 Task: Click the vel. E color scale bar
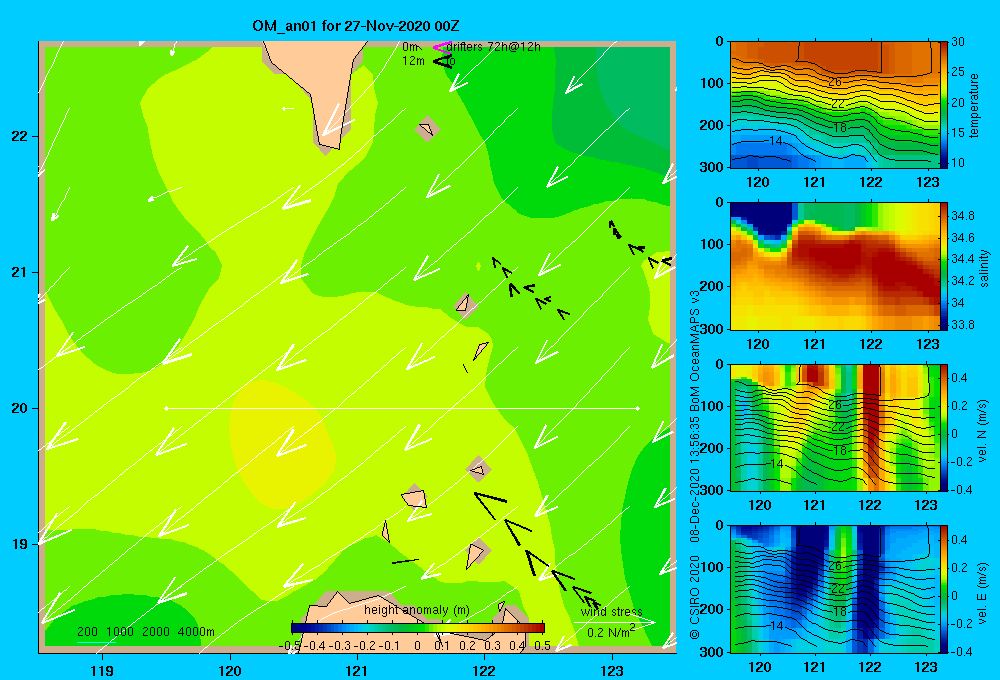point(943,589)
